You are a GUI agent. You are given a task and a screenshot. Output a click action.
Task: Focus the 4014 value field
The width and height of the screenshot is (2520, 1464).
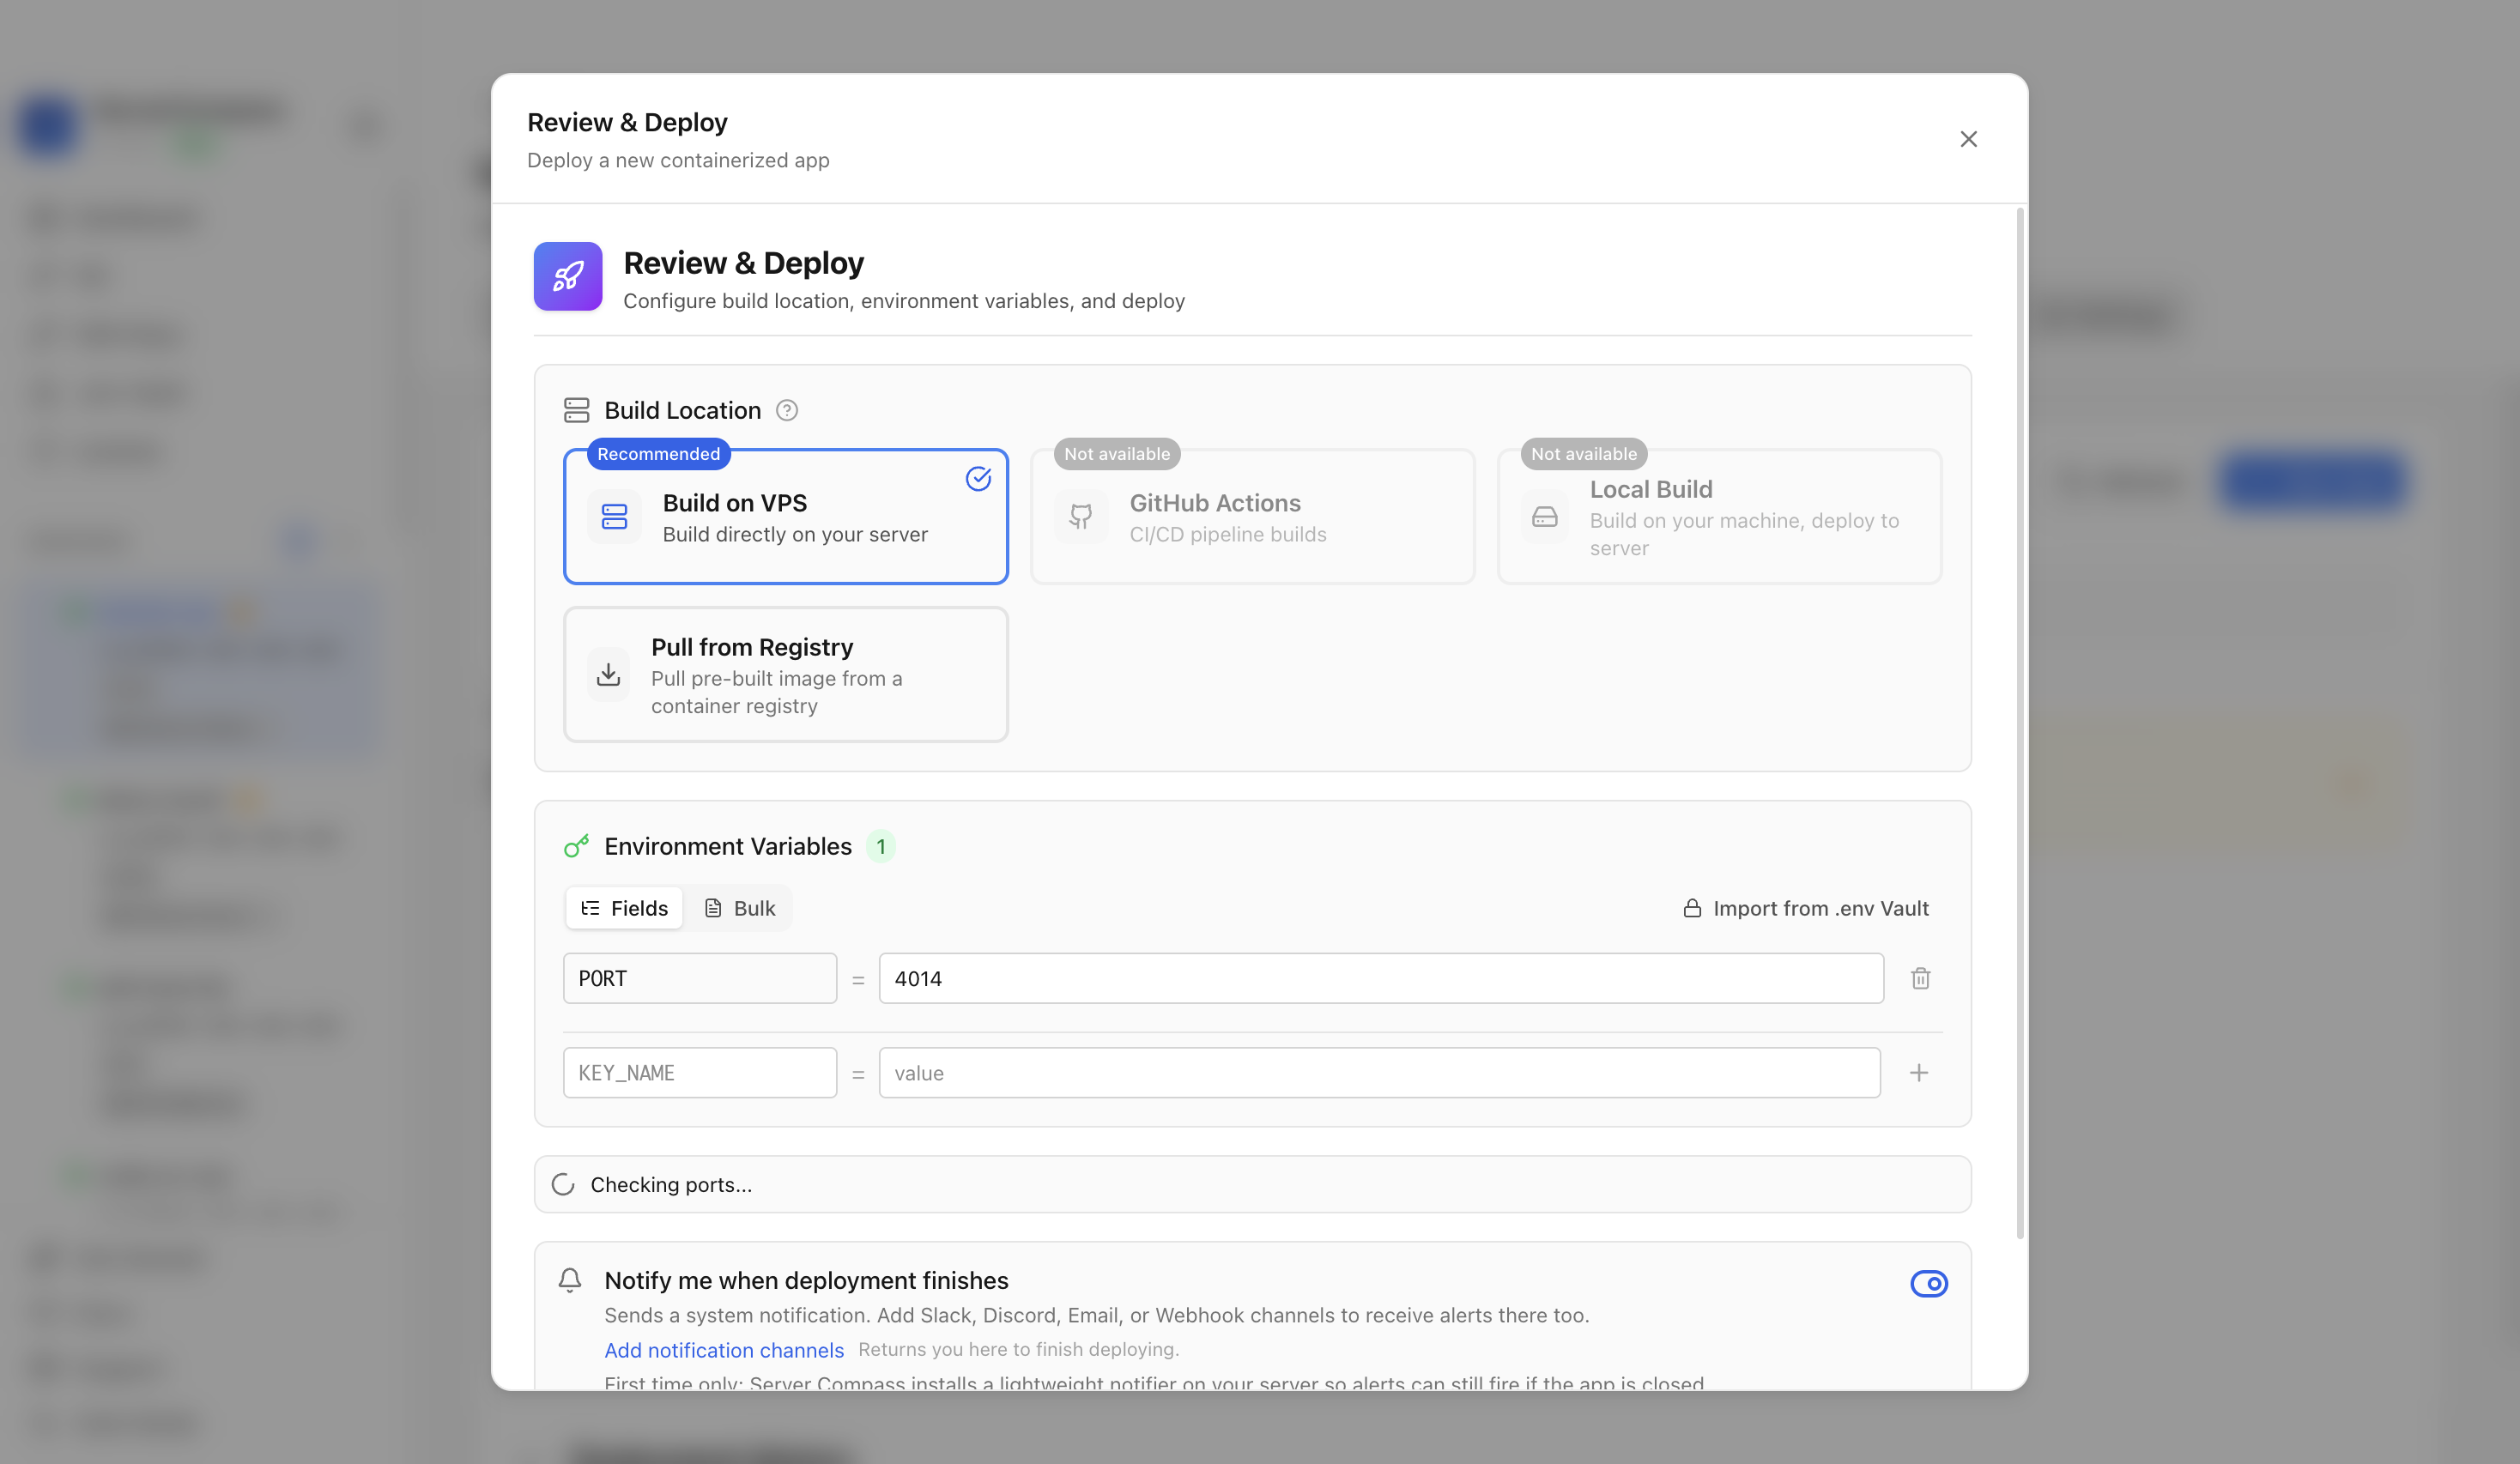point(1381,978)
